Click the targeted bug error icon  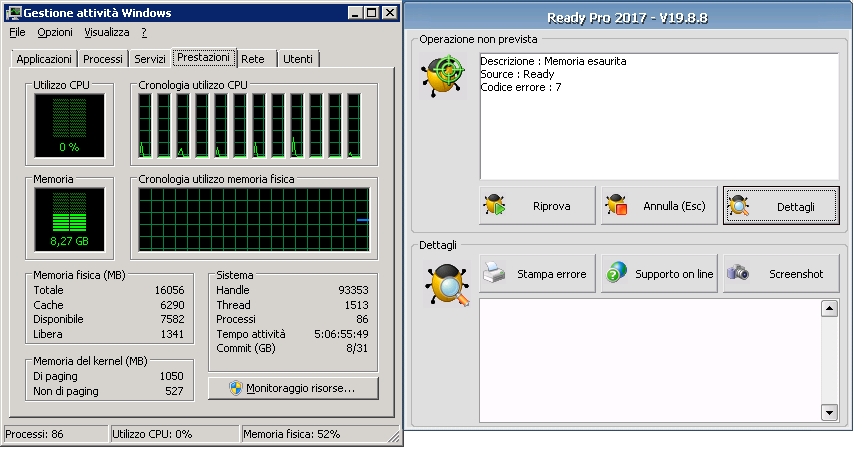click(443, 76)
